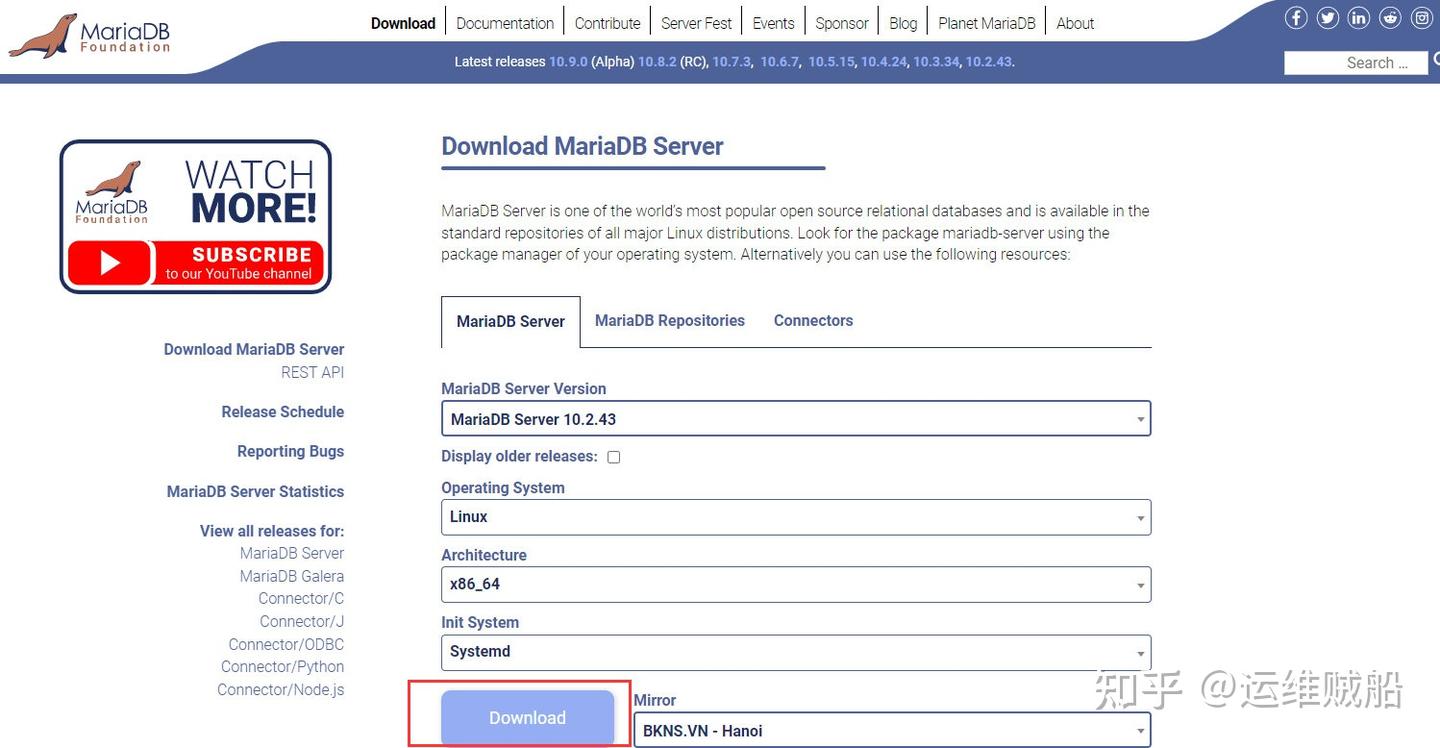Enable the Display older releases checkbox
The width and height of the screenshot is (1440, 748).
point(613,457)
